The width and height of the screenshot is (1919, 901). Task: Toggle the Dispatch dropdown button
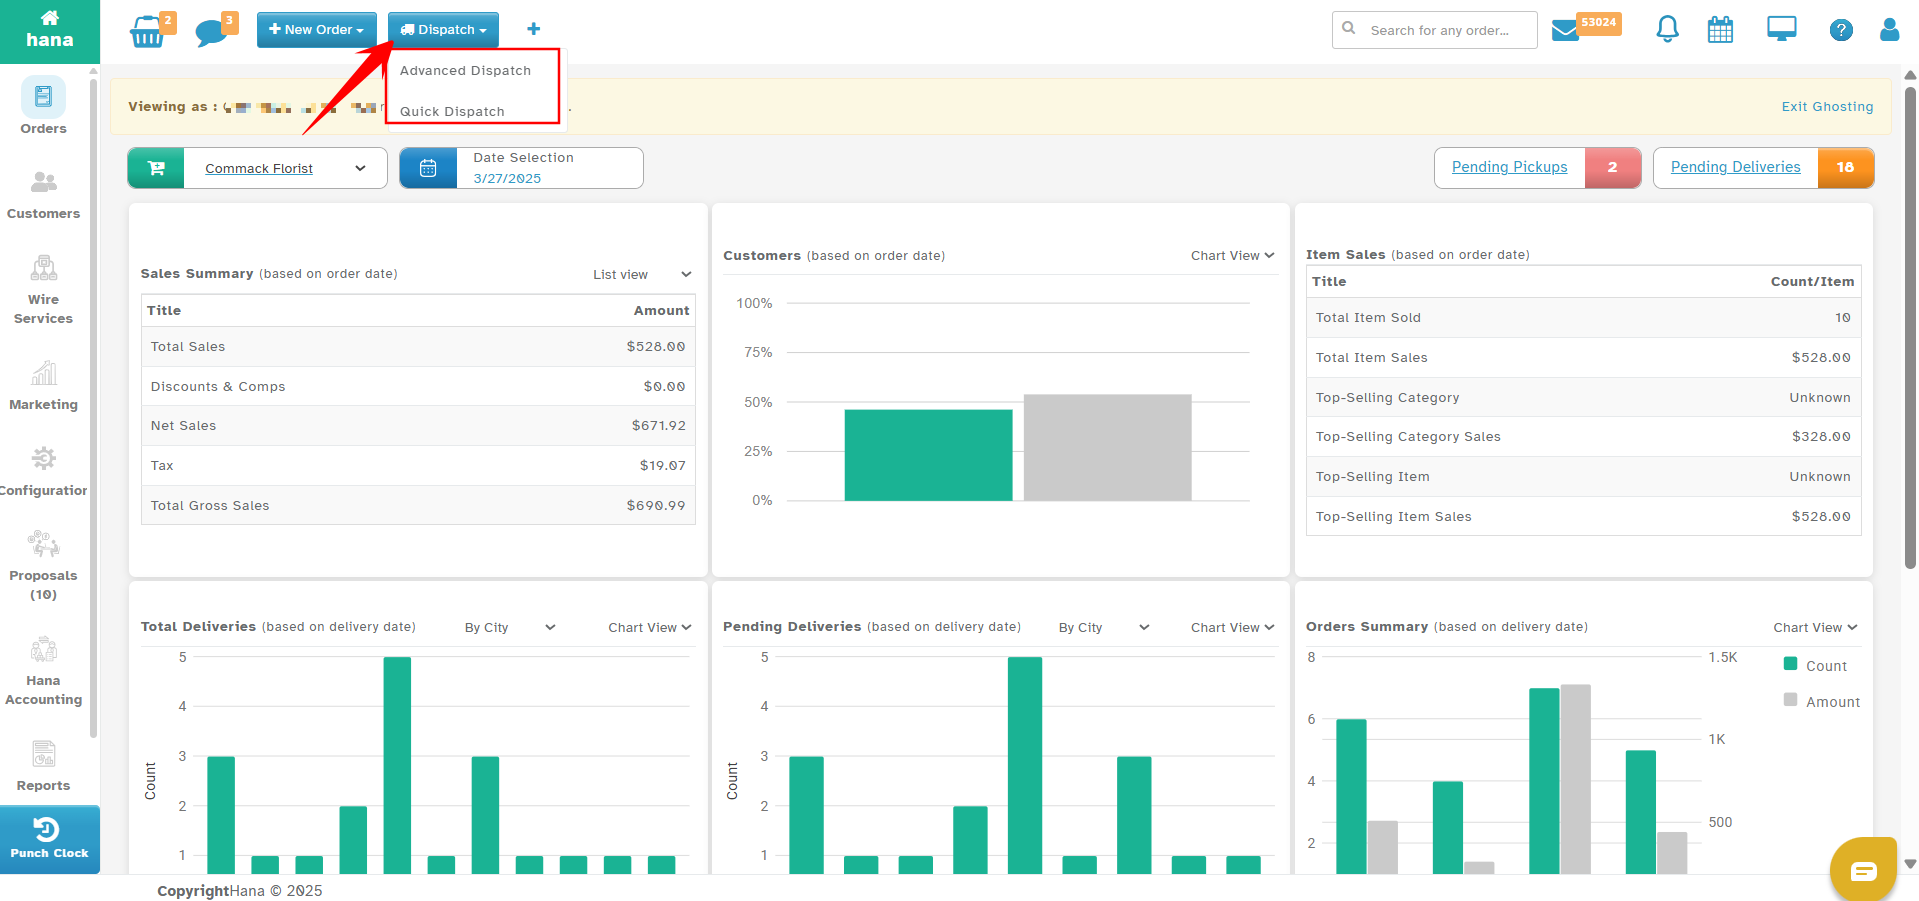click(x=443, y=30)
